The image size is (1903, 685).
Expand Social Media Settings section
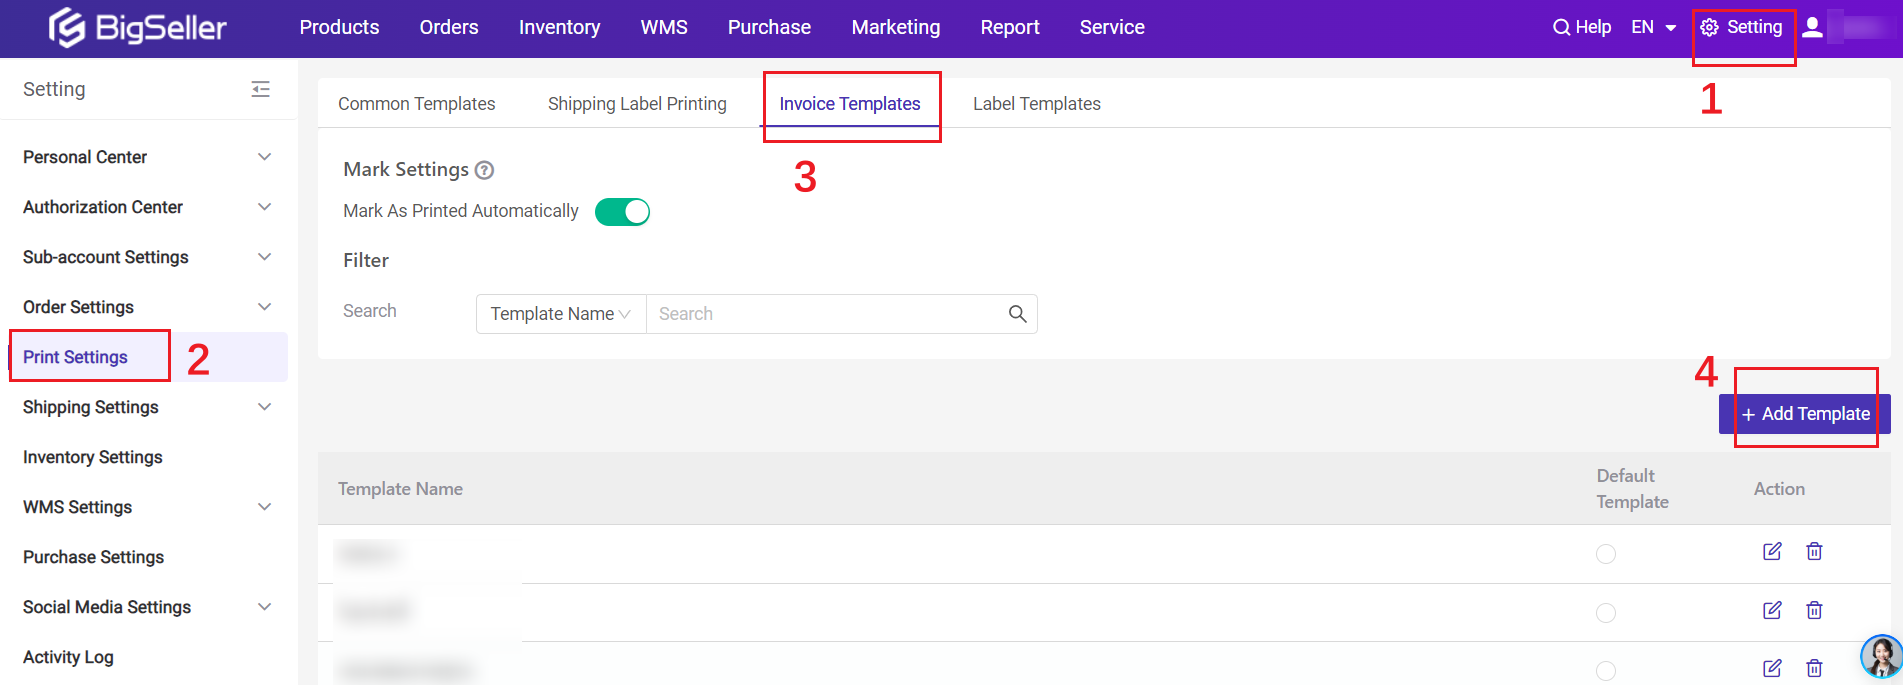pos(148,607)
